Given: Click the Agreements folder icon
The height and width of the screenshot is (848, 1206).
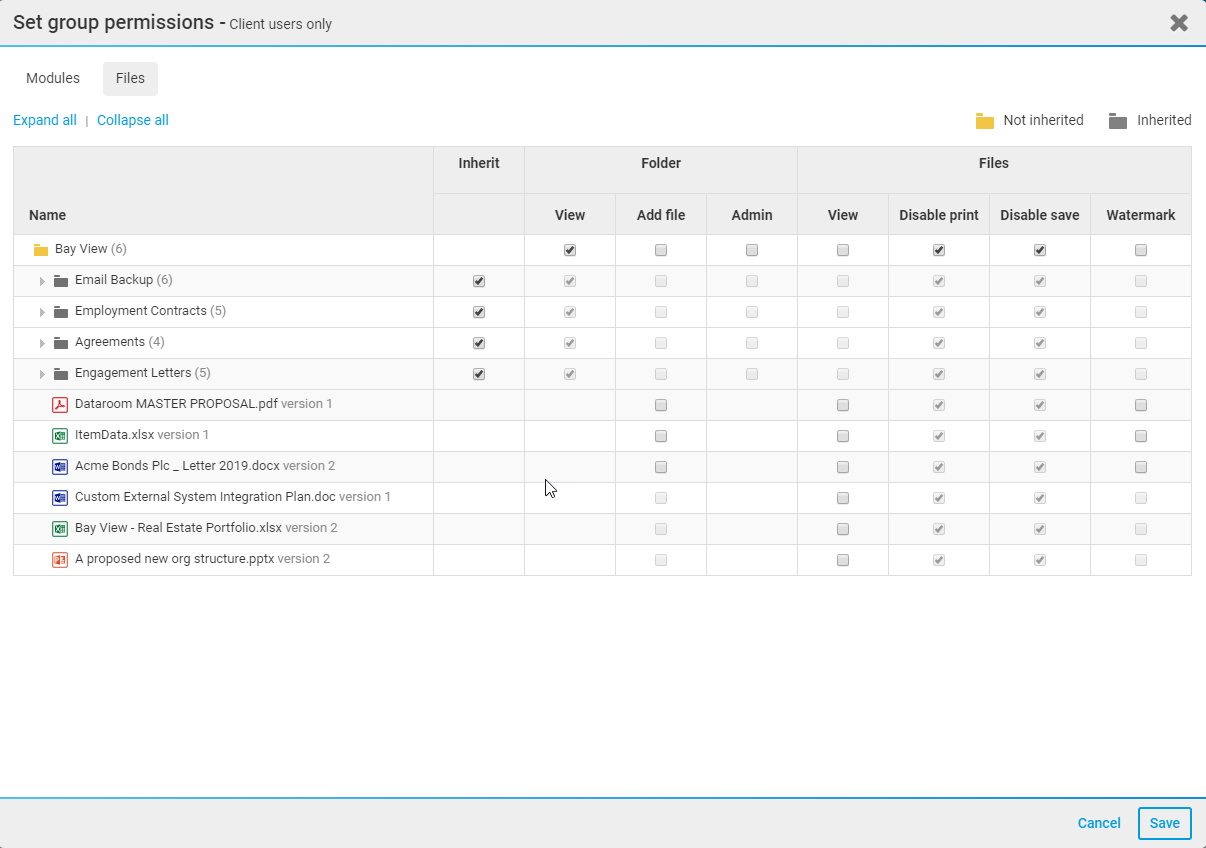Looking at the screenshot, I should (61, 343).
